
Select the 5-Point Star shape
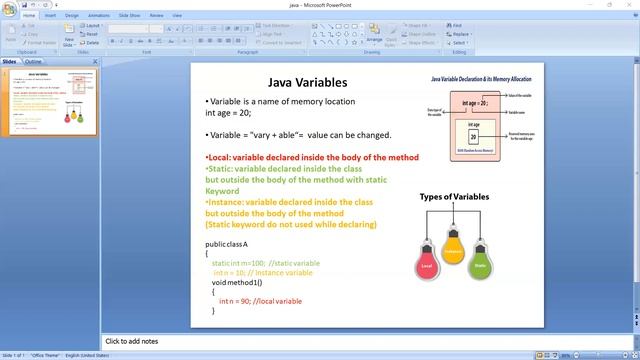click(x=354, y=42)
